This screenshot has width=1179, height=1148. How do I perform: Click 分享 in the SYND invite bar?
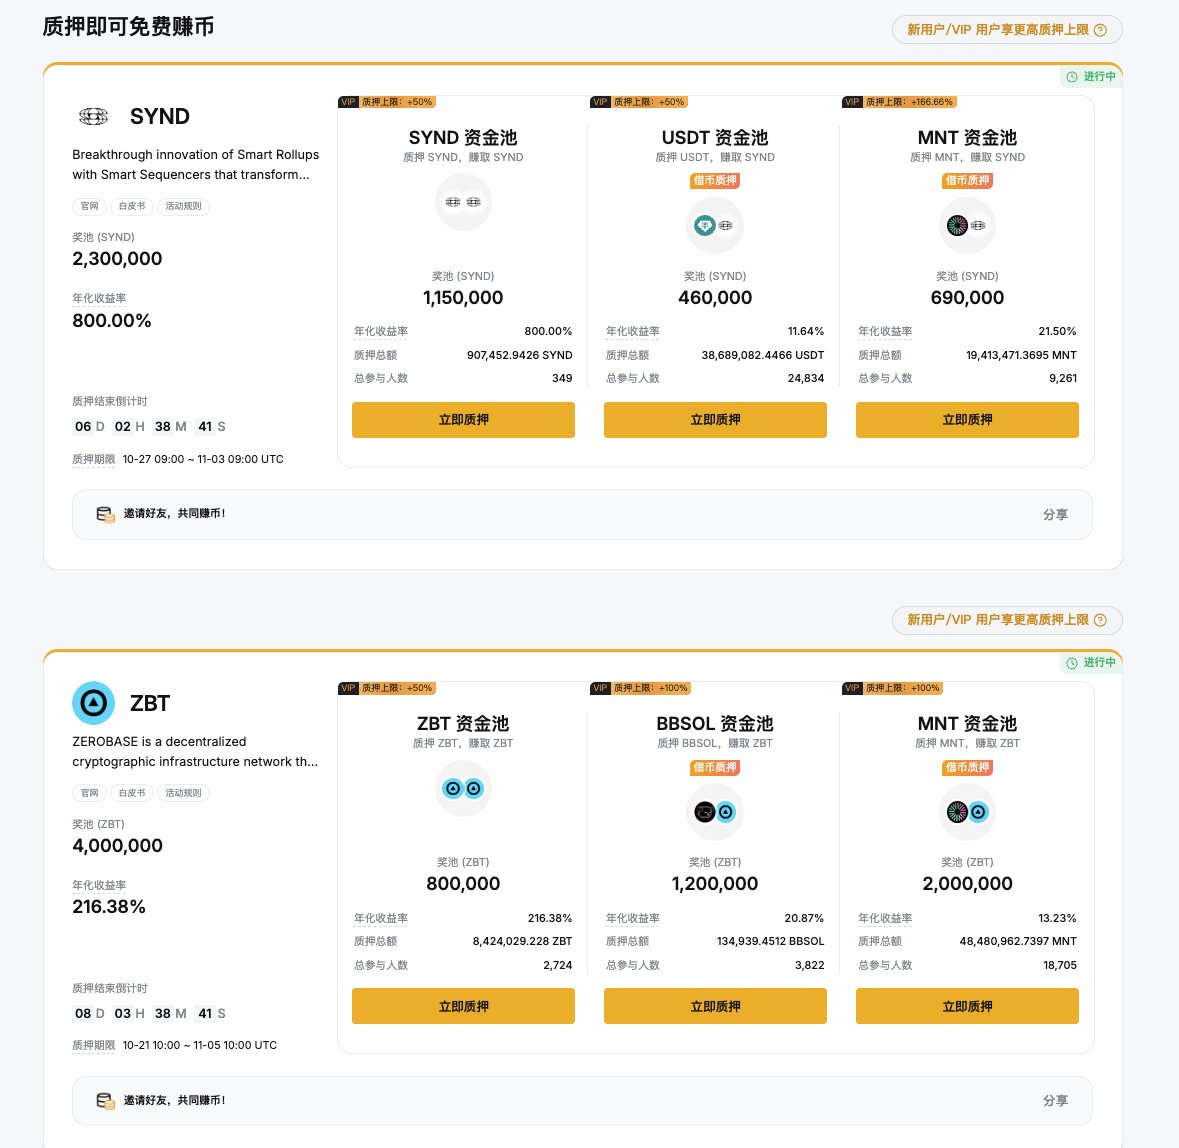1055,514
